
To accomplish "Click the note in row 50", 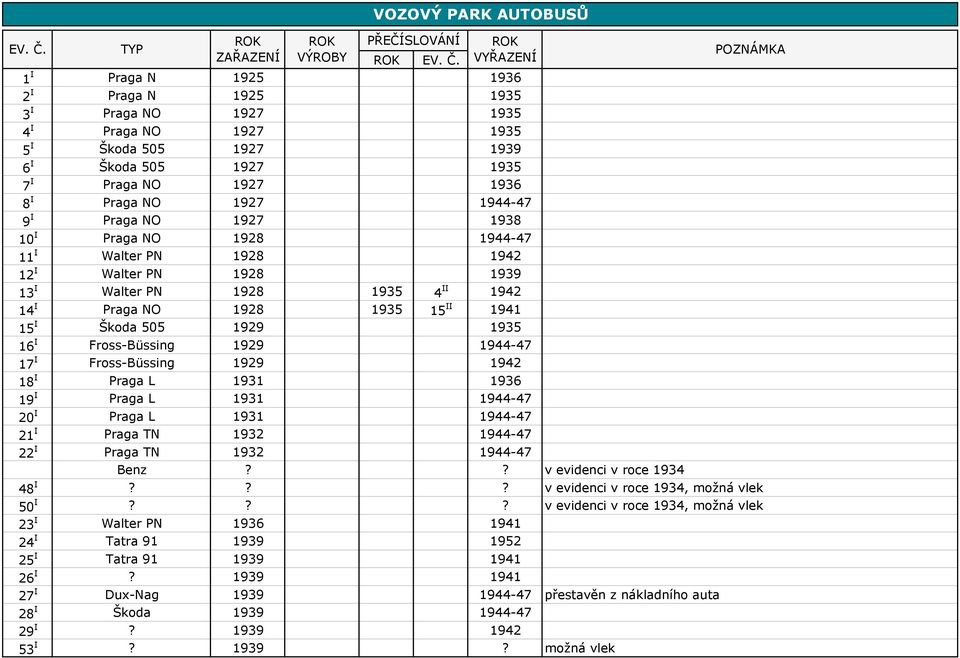I will 654,506.
